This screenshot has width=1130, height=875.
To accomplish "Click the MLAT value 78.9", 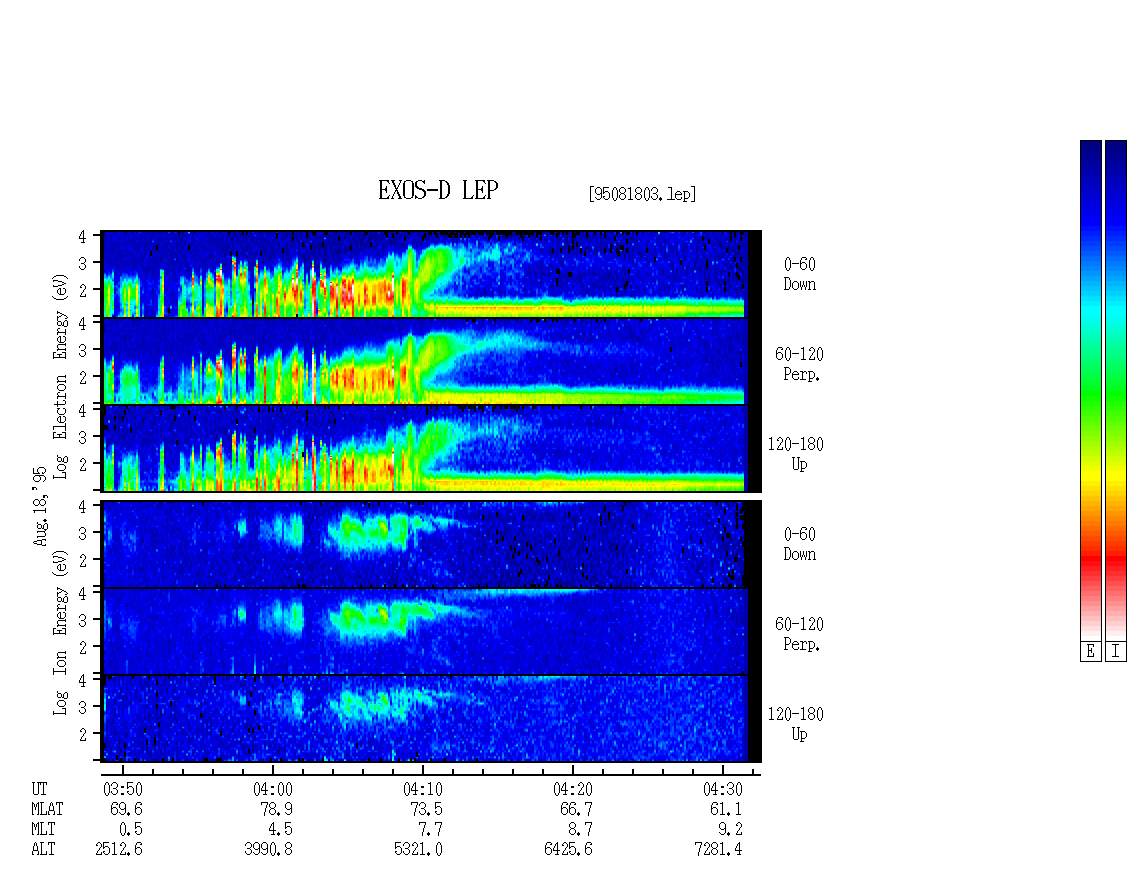I will (x=277, y=809).
